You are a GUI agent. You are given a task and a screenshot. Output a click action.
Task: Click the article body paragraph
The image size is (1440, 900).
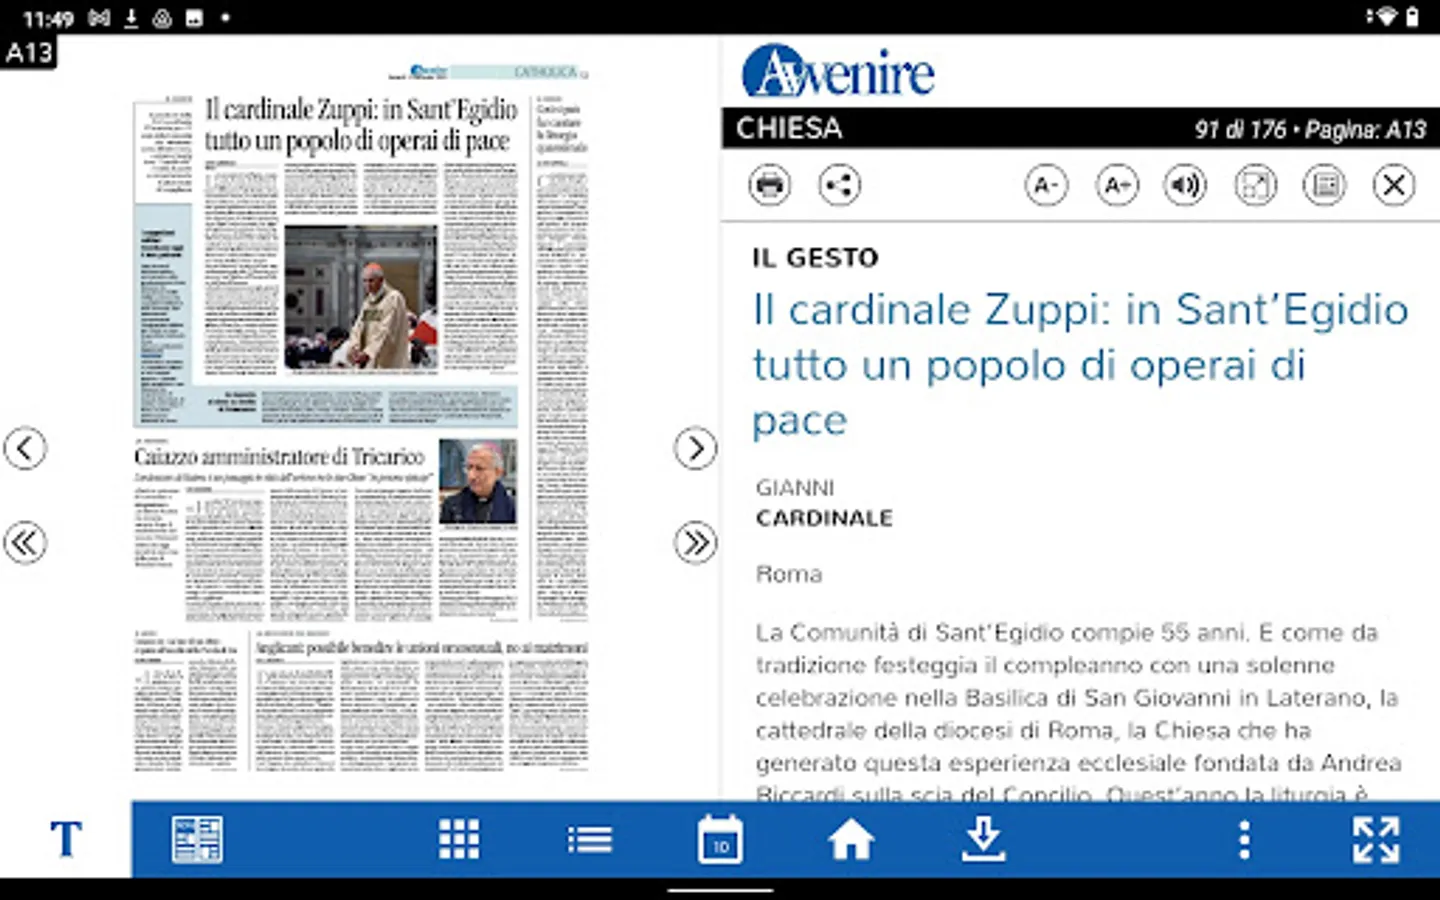1078,712
